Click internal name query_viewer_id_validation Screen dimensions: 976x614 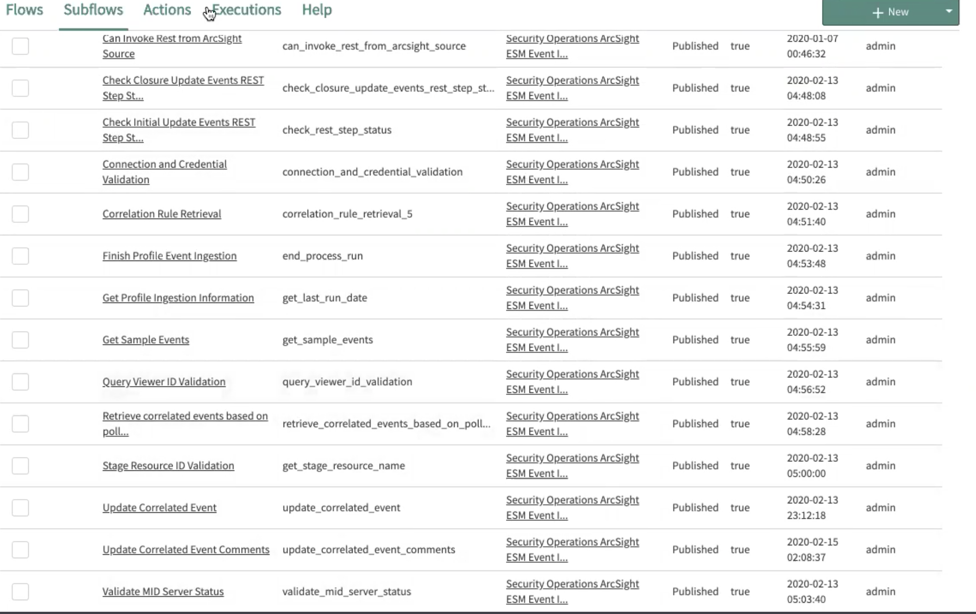pos(347,382)
